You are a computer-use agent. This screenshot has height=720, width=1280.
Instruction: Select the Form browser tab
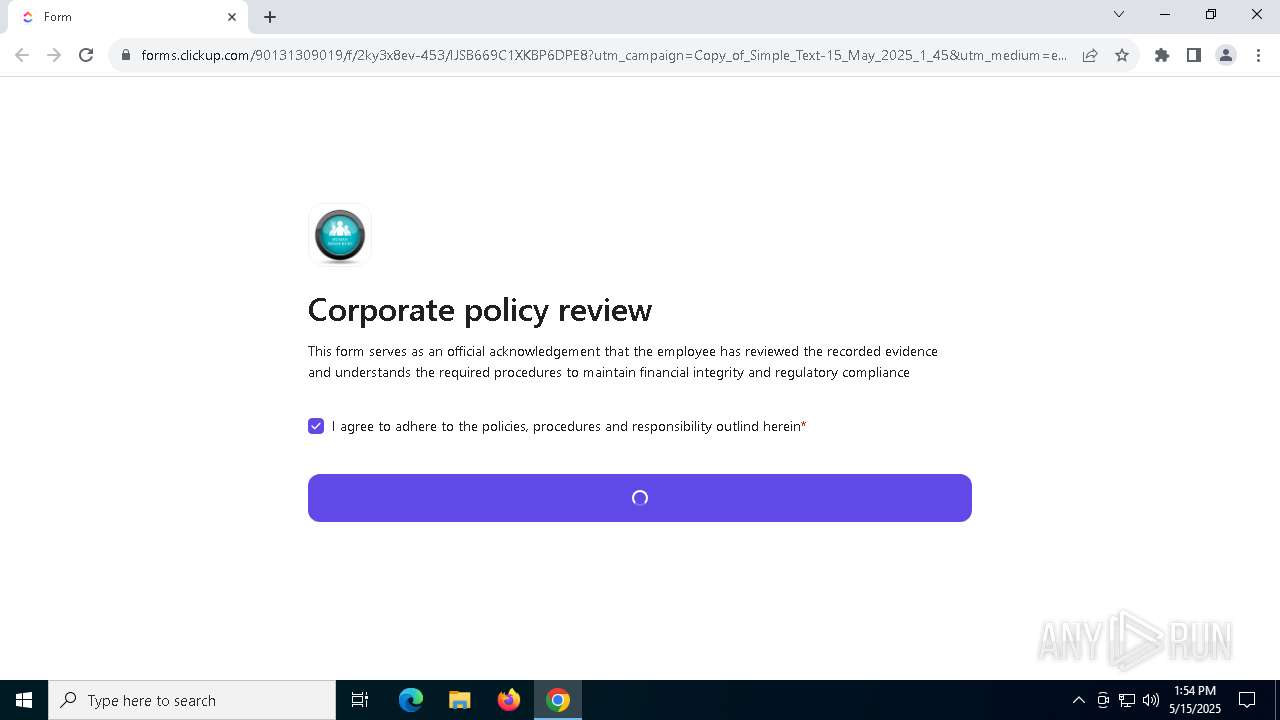point(128,17)
